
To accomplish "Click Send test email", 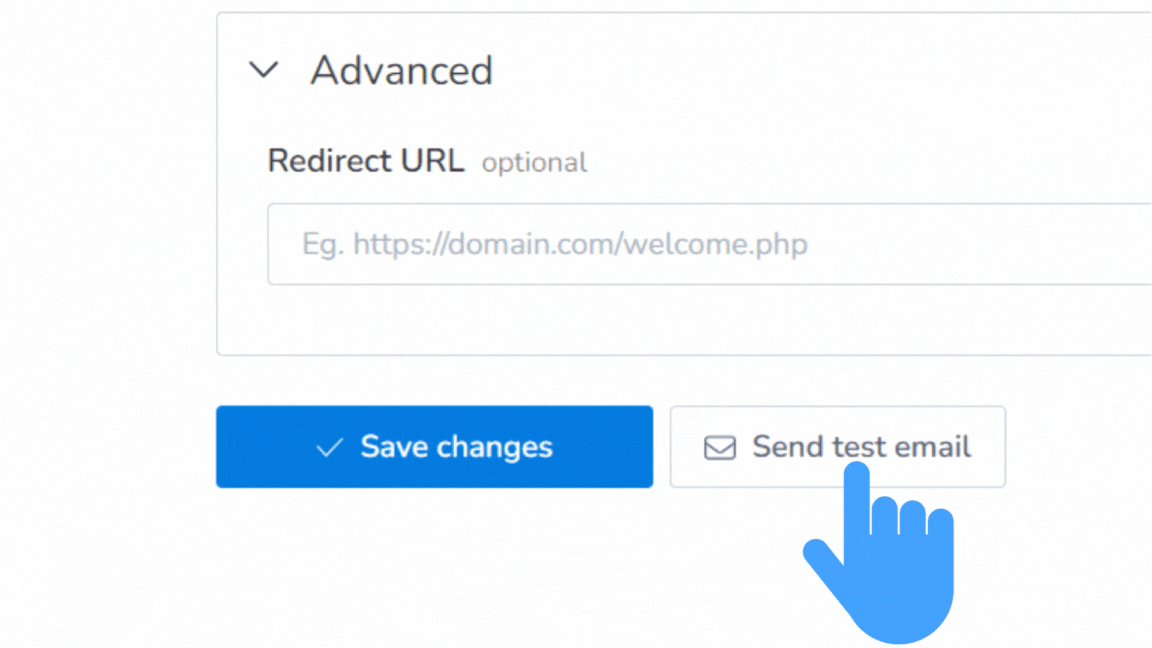I will 837,447.
